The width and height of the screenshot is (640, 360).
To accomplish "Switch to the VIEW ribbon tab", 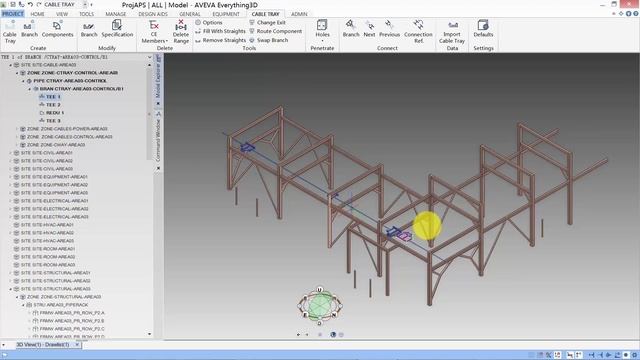I will [62, 14].
